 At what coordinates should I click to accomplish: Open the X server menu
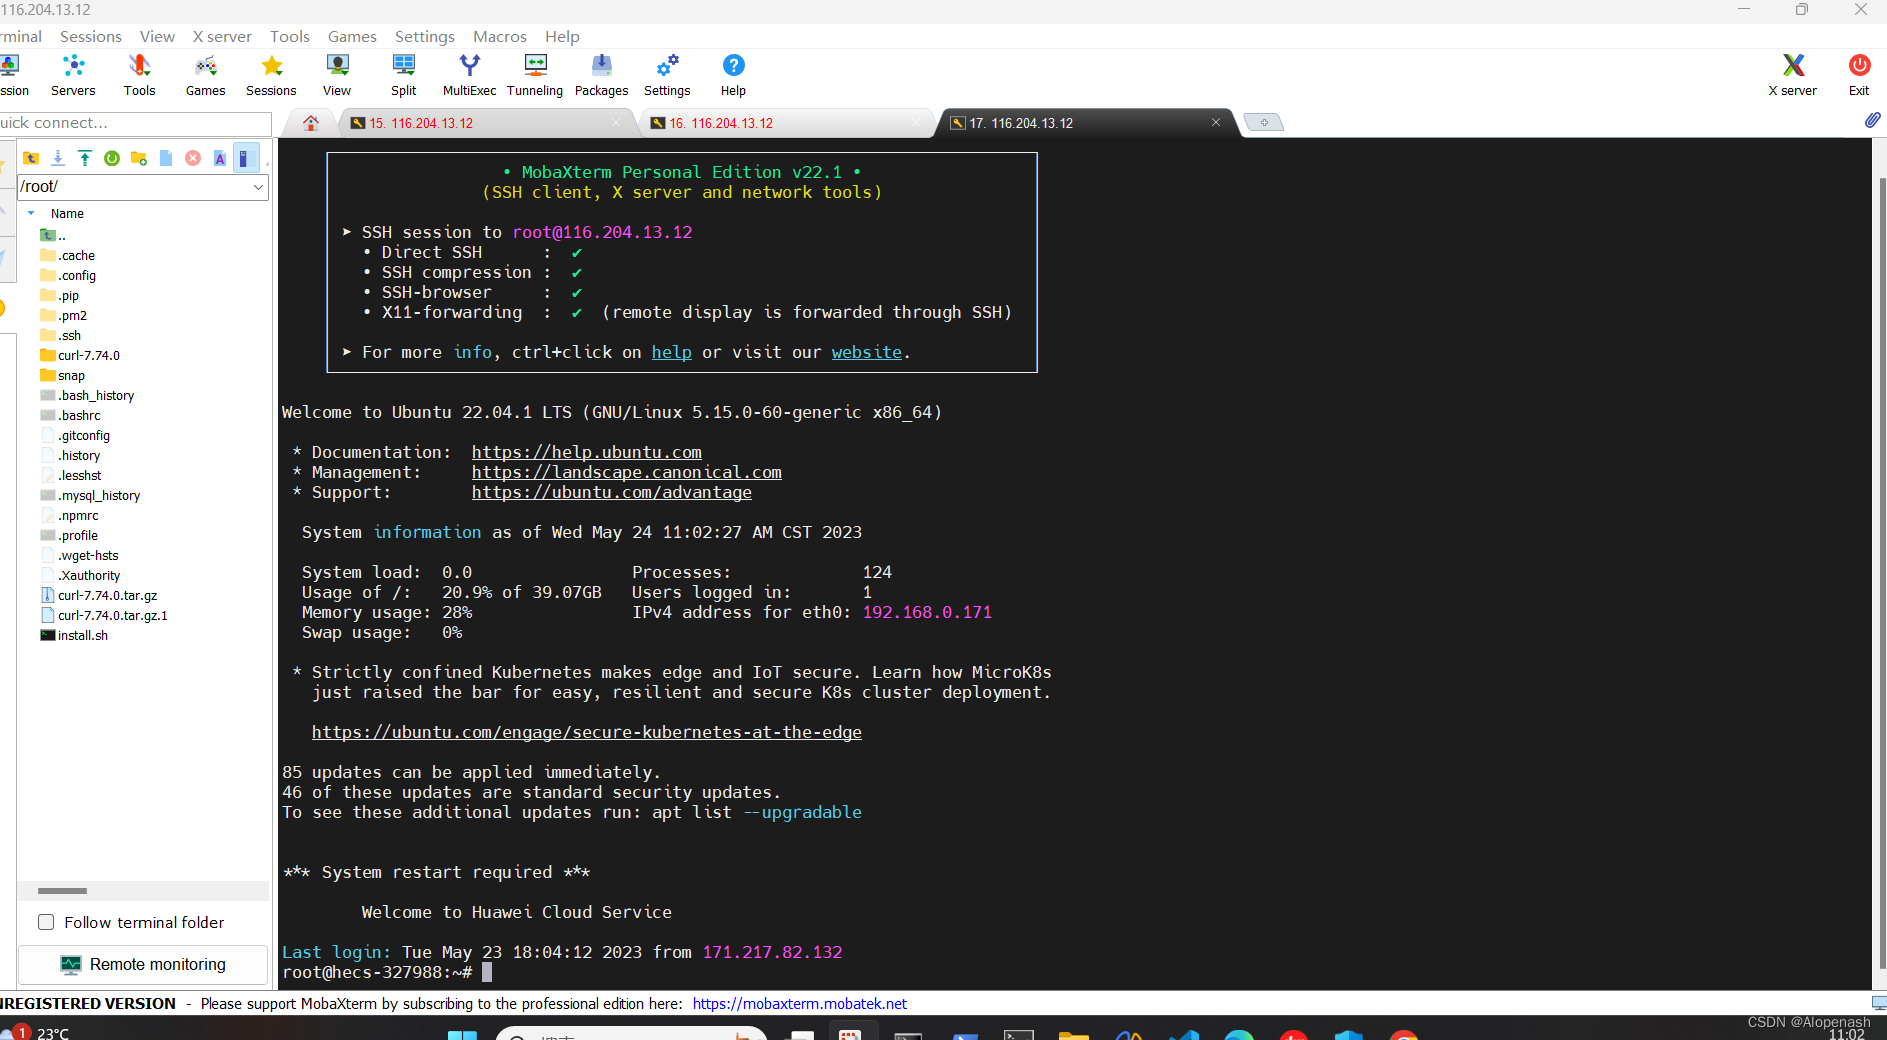222,36
